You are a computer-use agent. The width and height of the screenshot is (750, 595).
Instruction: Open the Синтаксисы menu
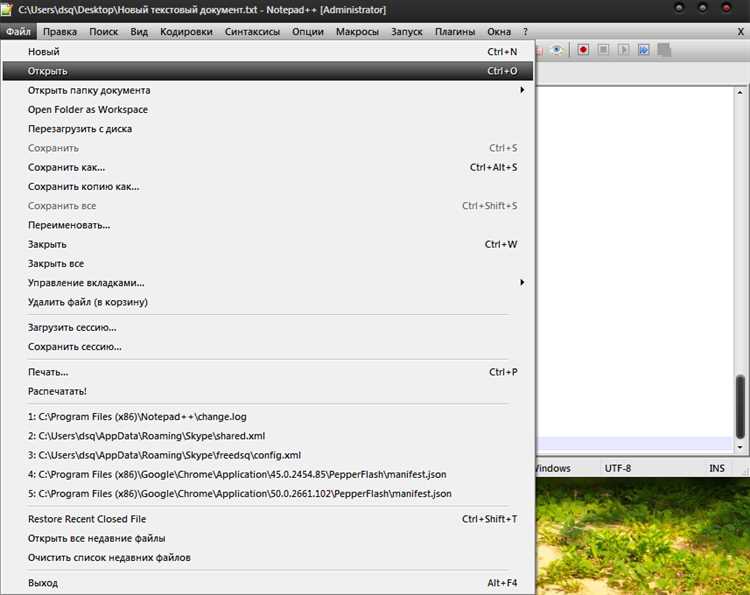coord(252,32)
